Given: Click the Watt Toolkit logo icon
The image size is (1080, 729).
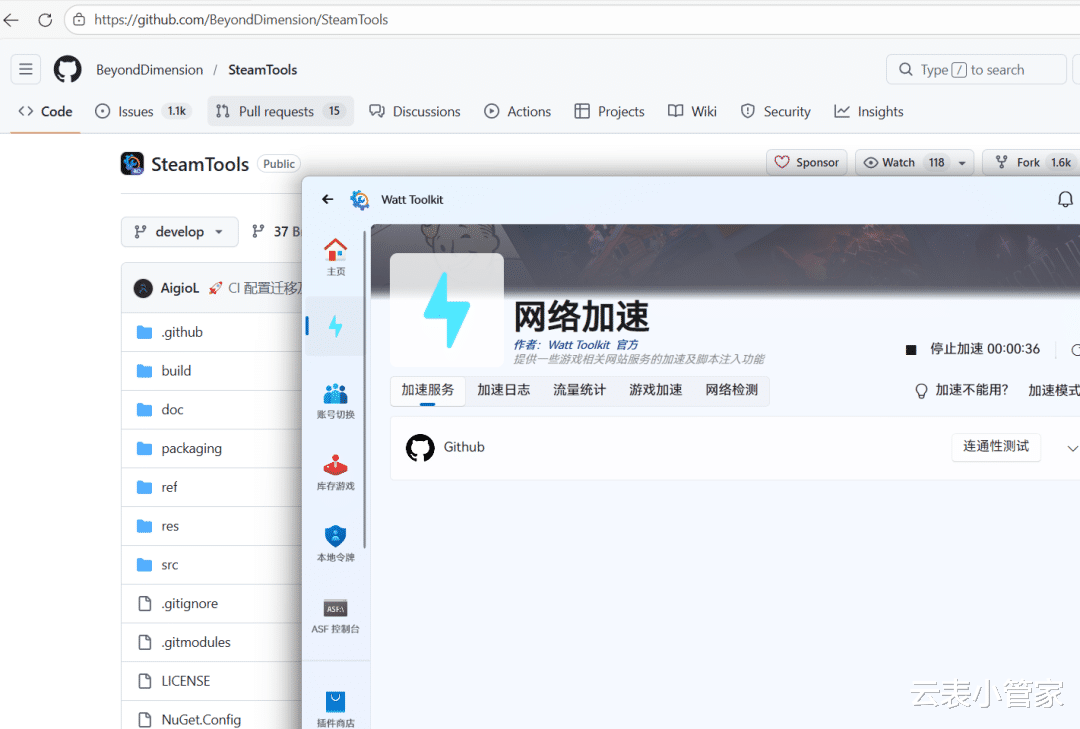Looking at the screenshot, I should point(359,199).
